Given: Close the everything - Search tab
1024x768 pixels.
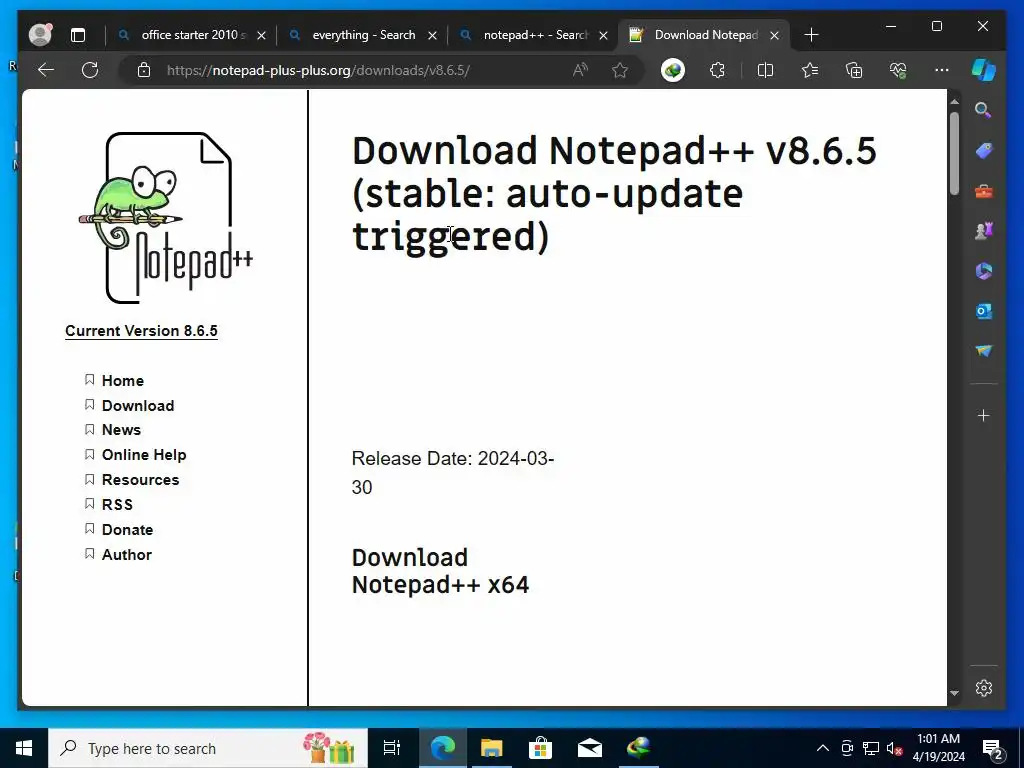Looking at the screenshot, I should (x=432, y=35).
